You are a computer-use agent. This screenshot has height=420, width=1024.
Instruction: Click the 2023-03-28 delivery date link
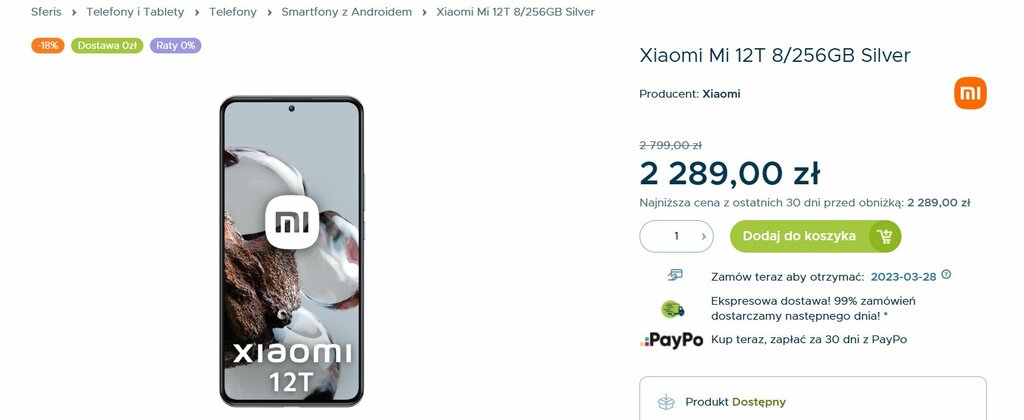[x=903, y=276]
